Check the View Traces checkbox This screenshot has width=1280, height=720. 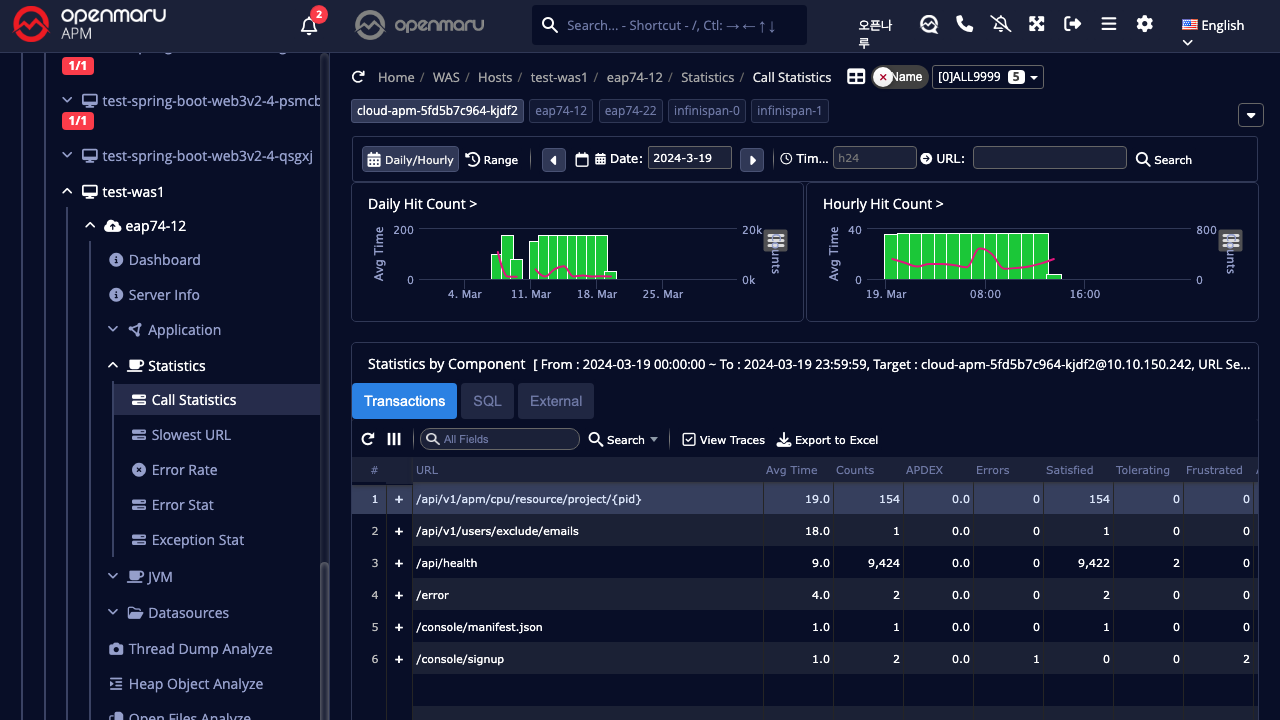coord(688,440)
